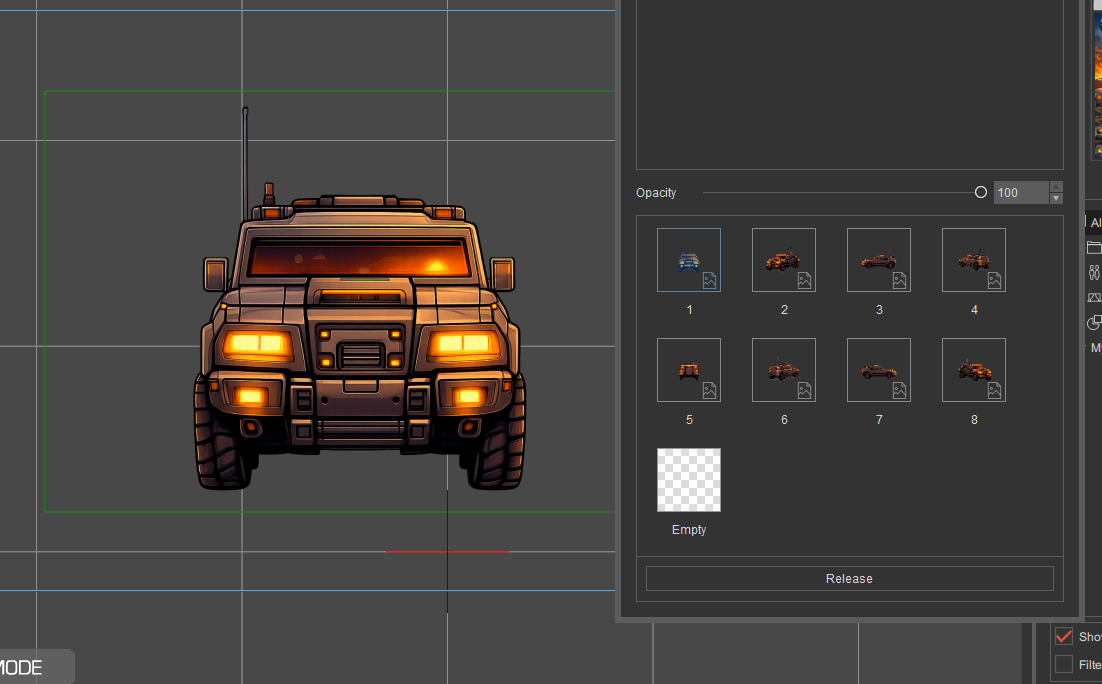This screenshot has width=1102, height=684.
Task: Select sprite thumbnail 4
Action: (973, 259)
